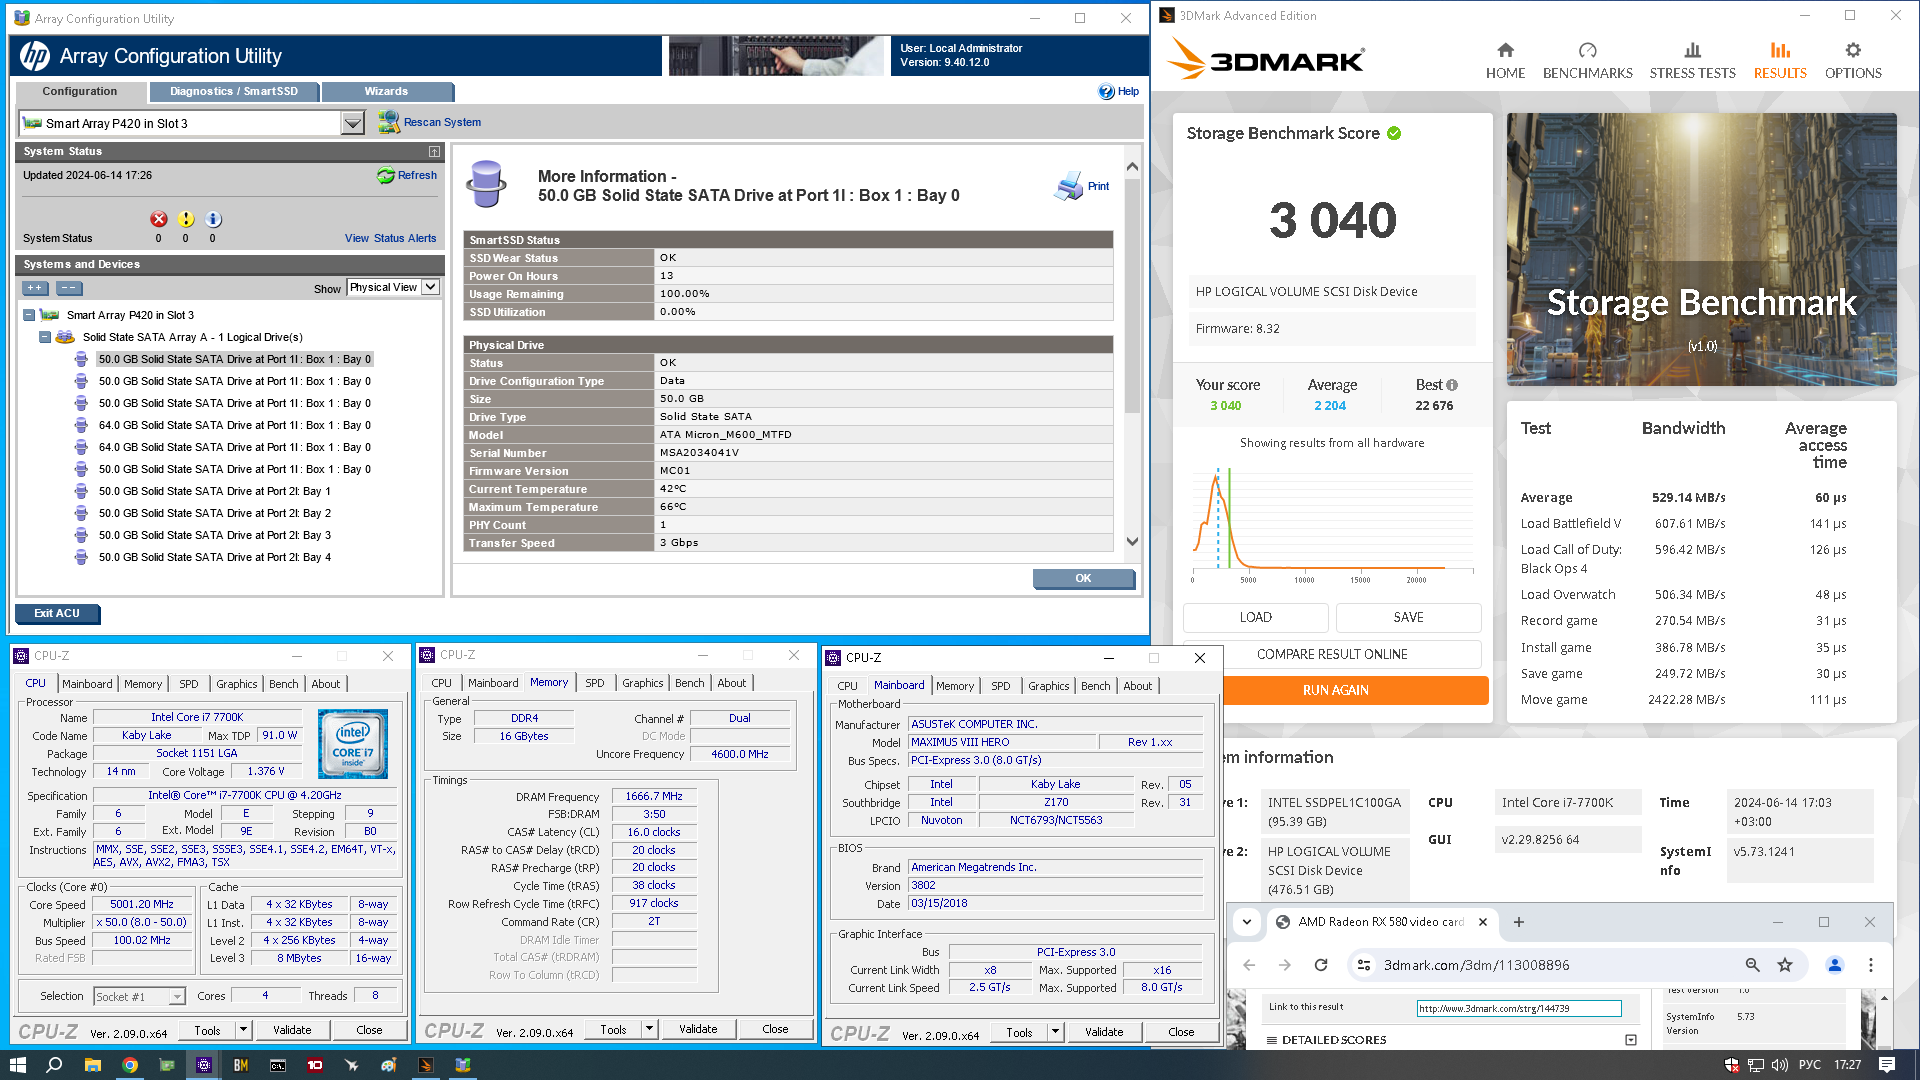1920x1080 pixels.
Task: Click the Best score info icon
Action: (1452, 385)
